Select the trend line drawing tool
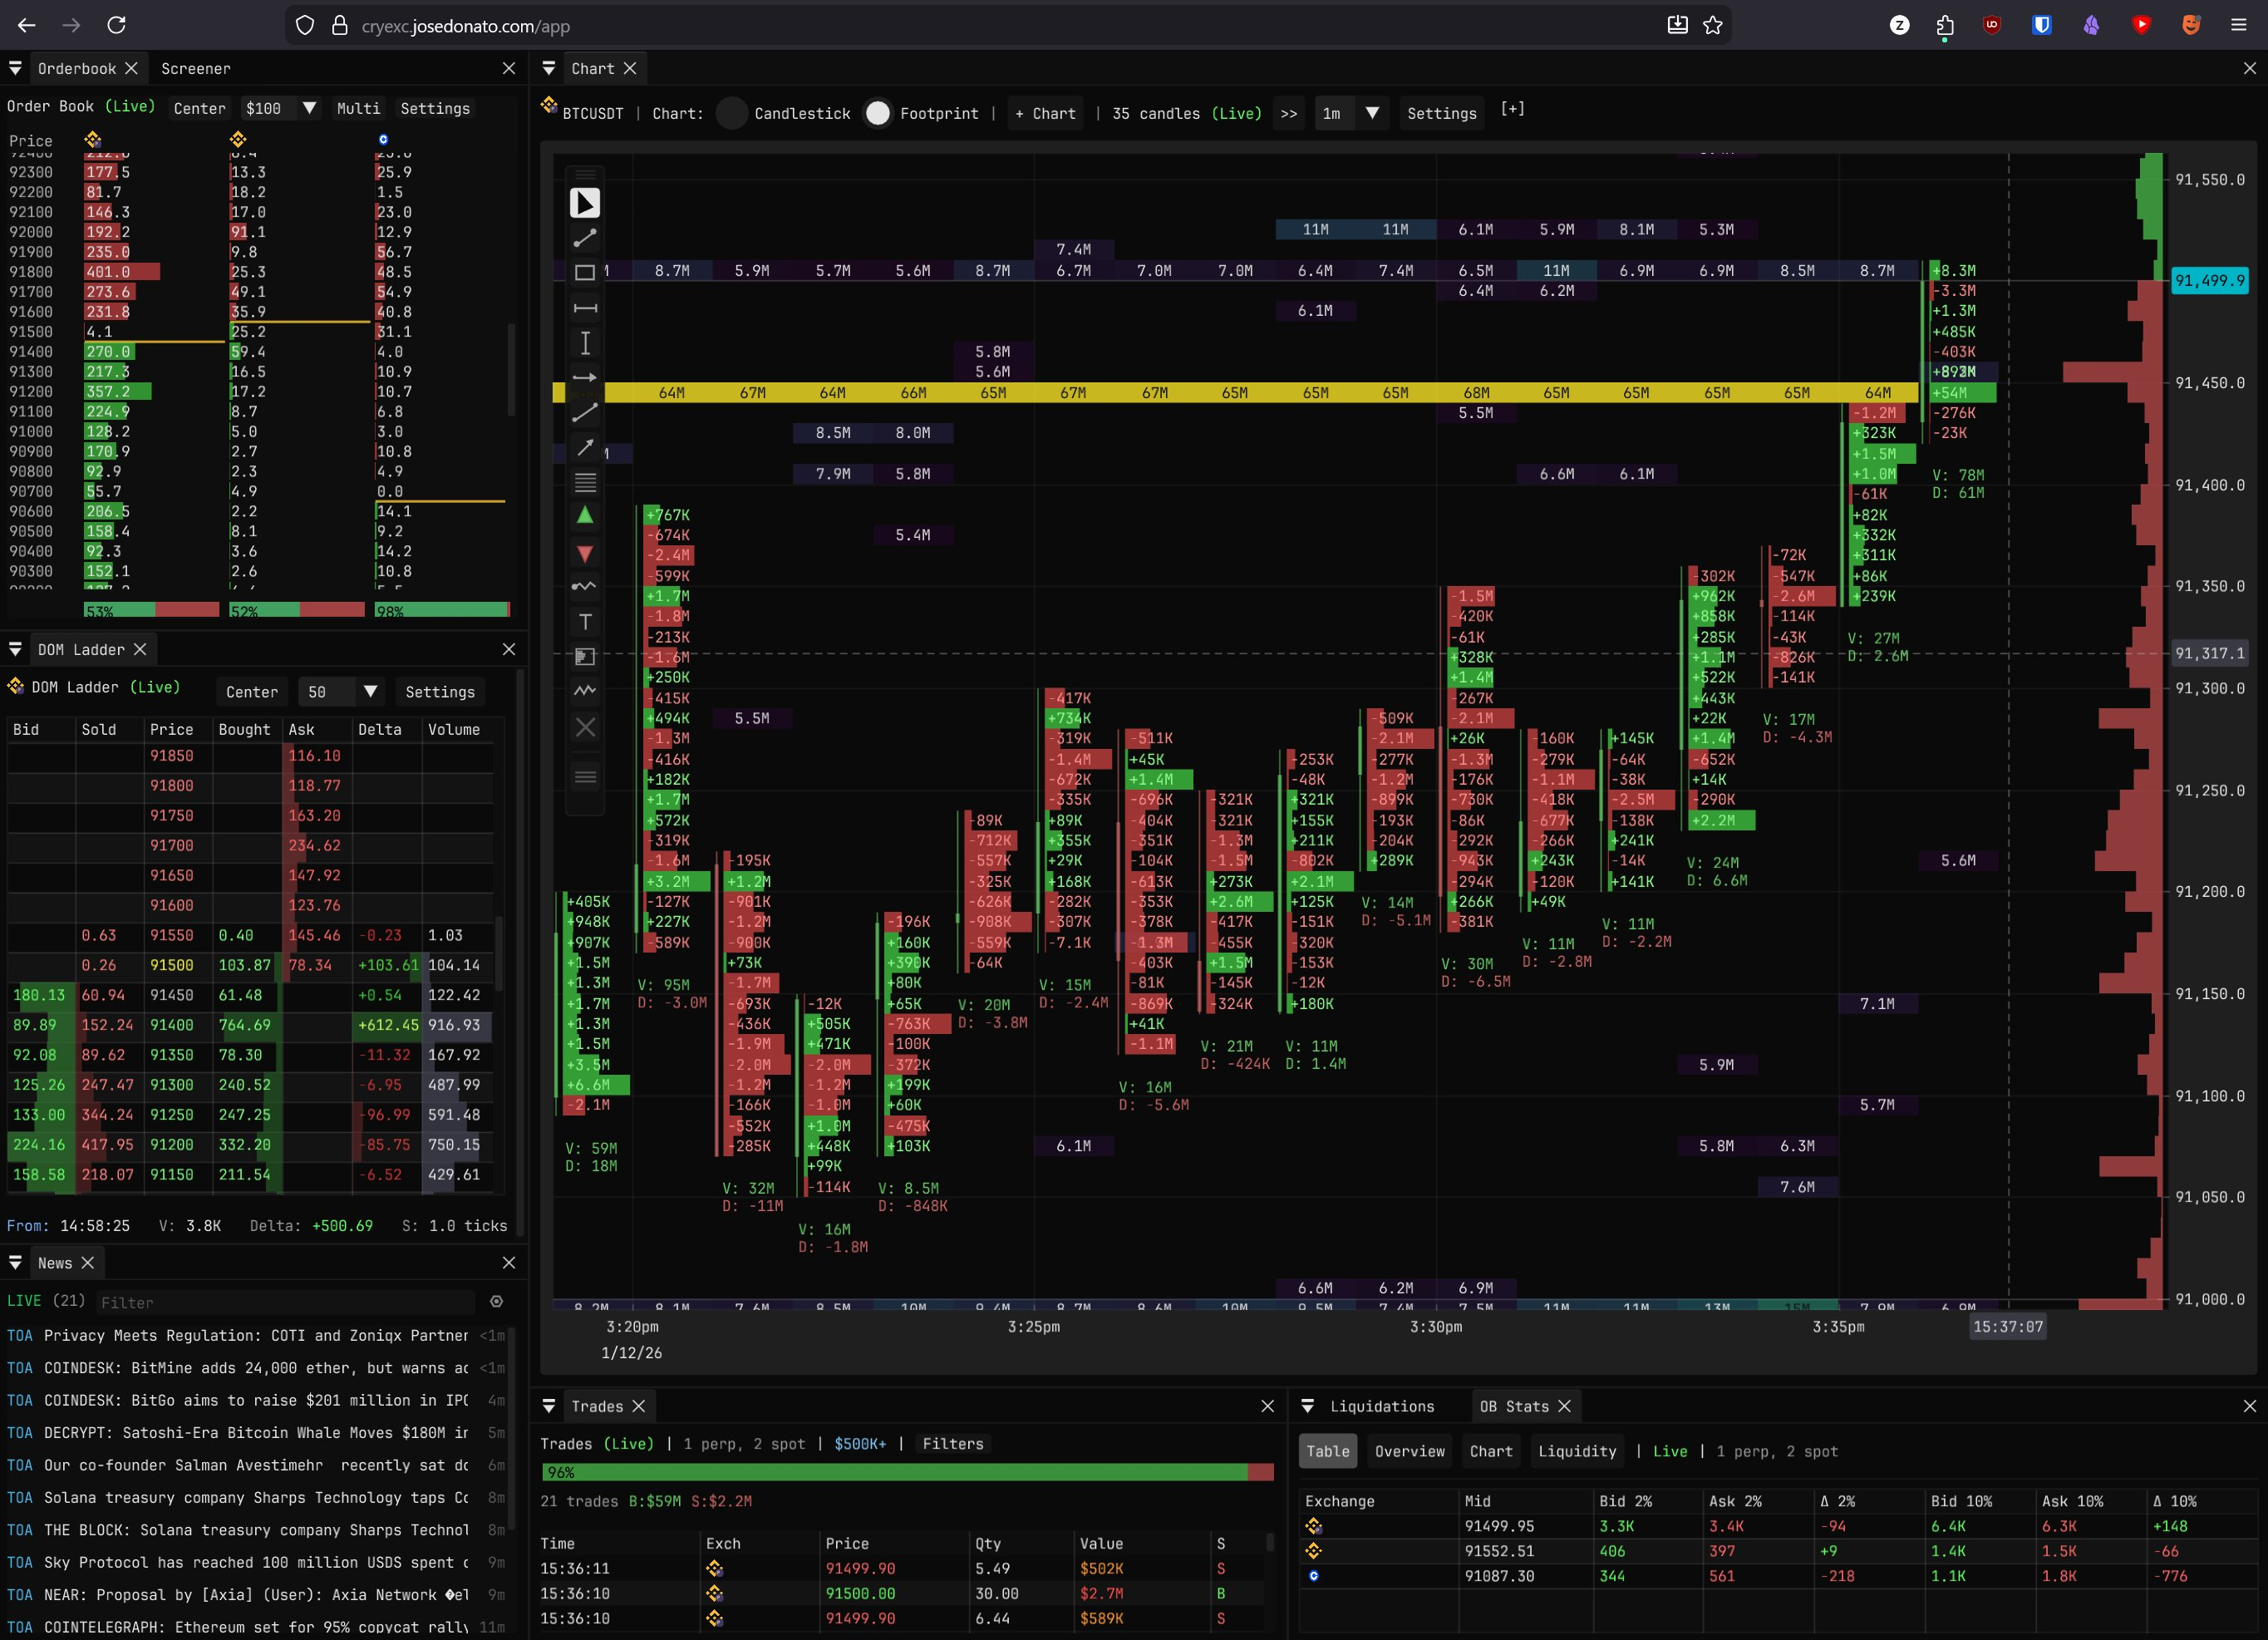Viewport: 2268px width, 1640px height. tap(585, 238)
